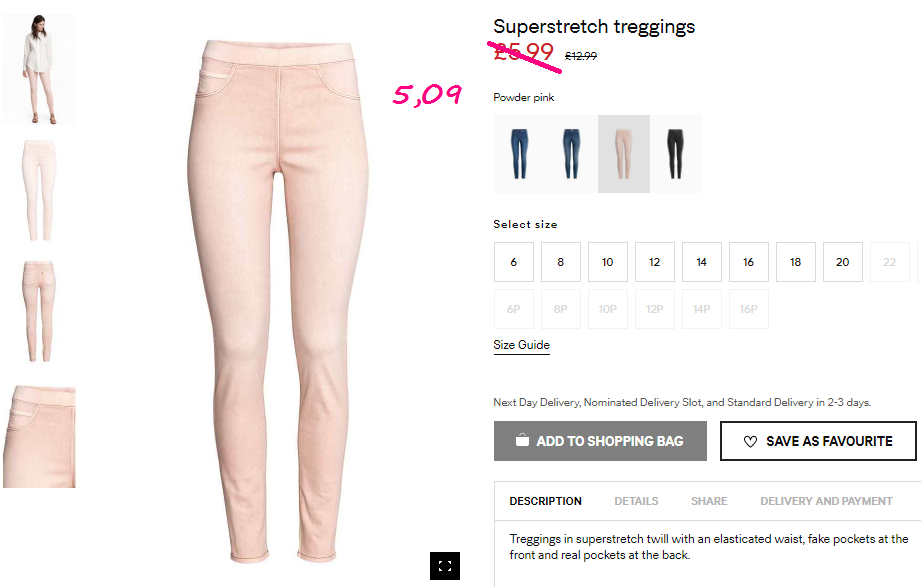The width and height of the screenshot is (921, 587).
Task: Switch to the Details tab
Action: 636,501
